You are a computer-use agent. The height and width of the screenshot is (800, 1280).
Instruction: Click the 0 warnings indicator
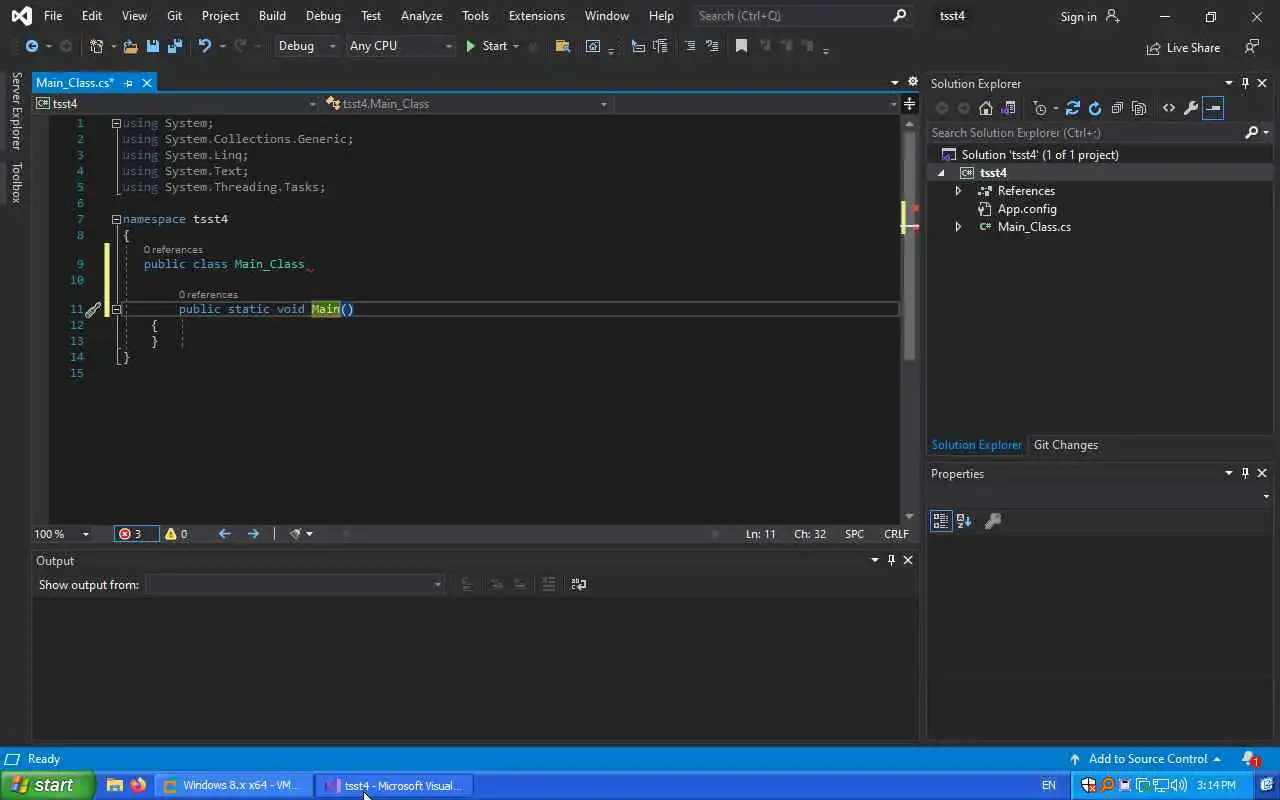(x=176, y=534)
